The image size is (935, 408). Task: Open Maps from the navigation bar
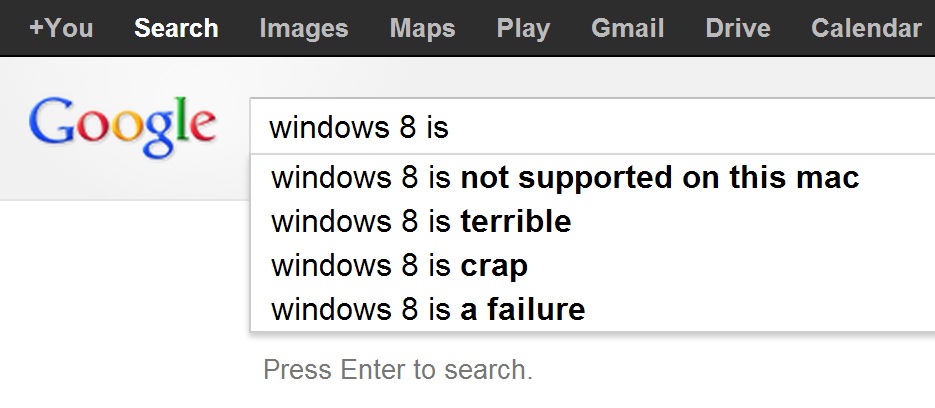tap(422, 28)
